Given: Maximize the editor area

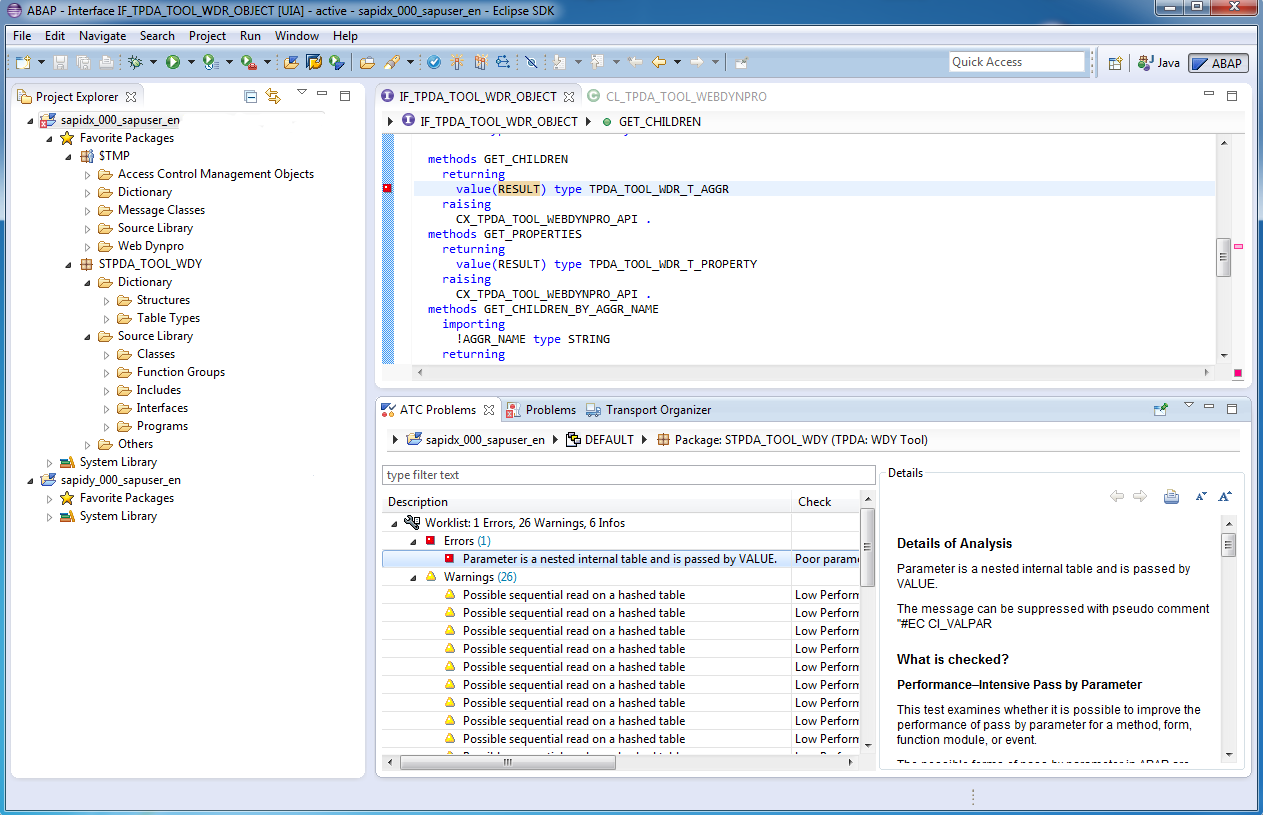Looking at the screenshot, I should click(x=1232, y=96).
